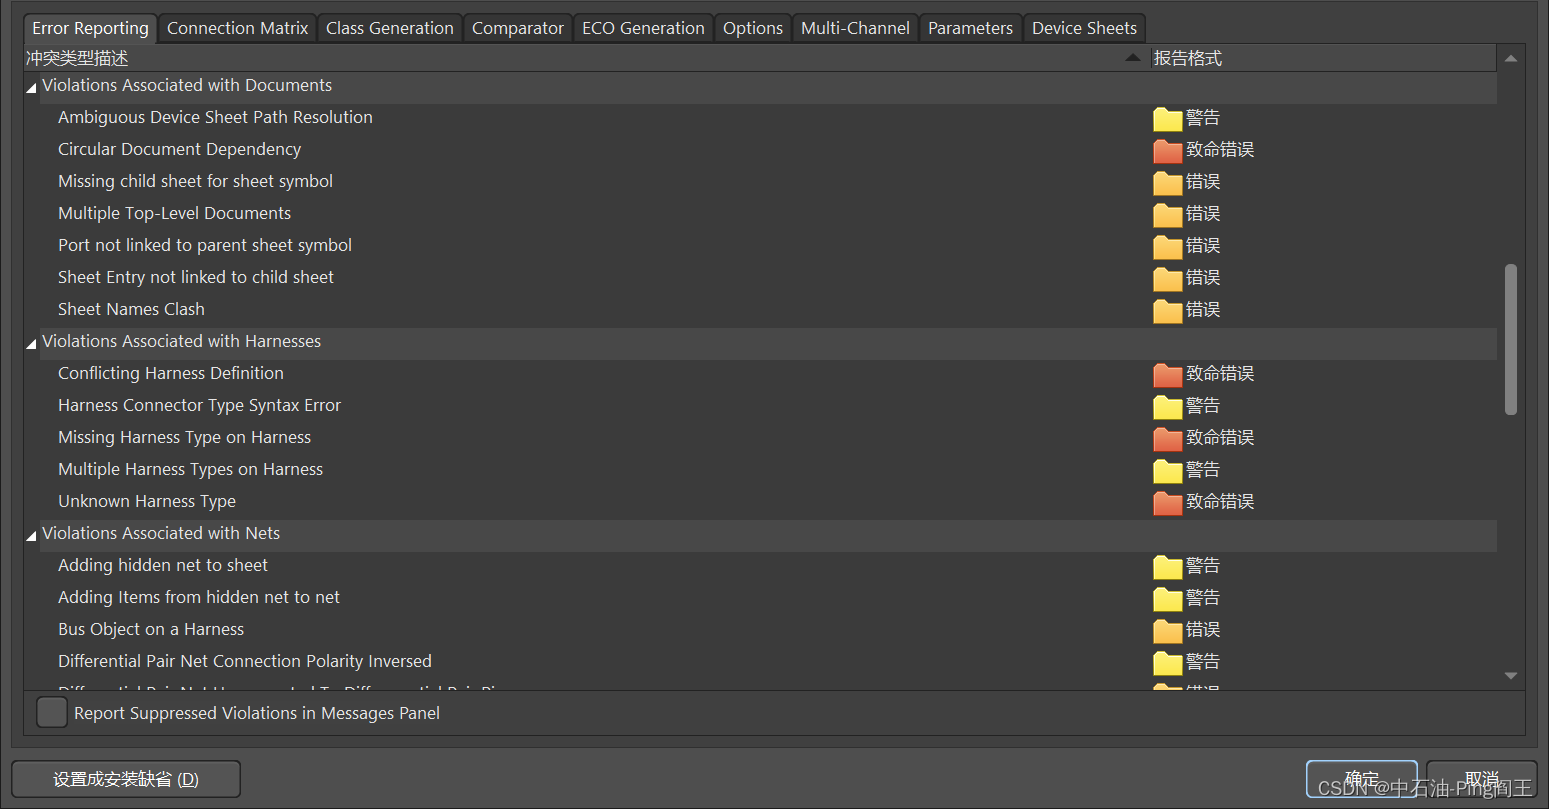Select Differential Pair Net Connection Polarity Inversed
Screen dimensions: 1549x809
[760, 662]
